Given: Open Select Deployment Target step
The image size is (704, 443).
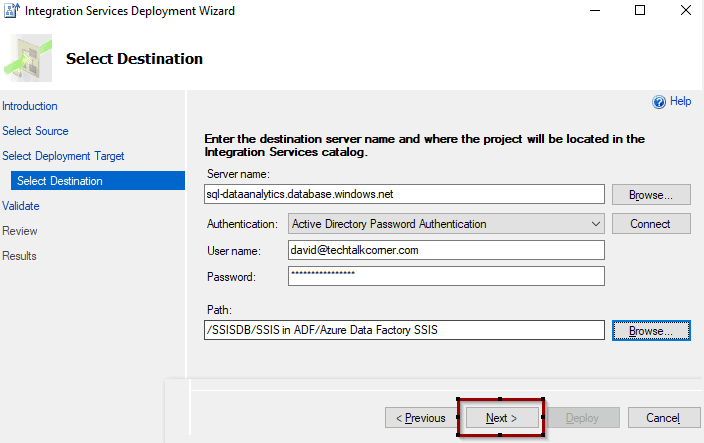Looking at the screenshot, I should [63, 156].
